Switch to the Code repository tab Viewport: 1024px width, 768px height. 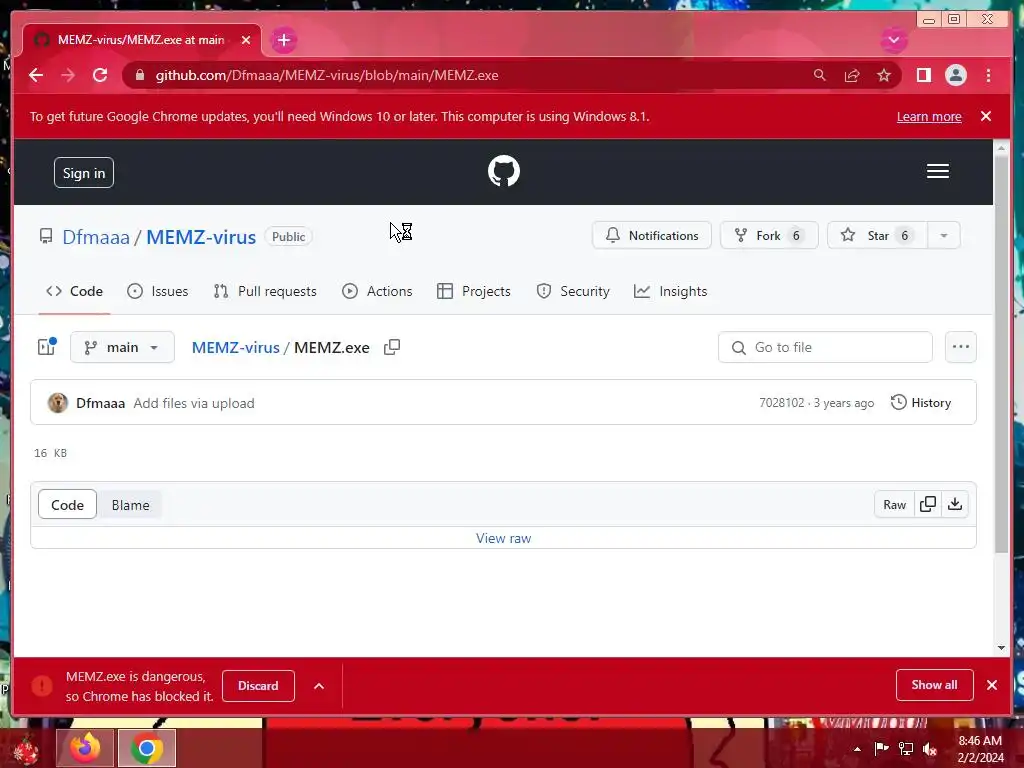coord(74,291)
